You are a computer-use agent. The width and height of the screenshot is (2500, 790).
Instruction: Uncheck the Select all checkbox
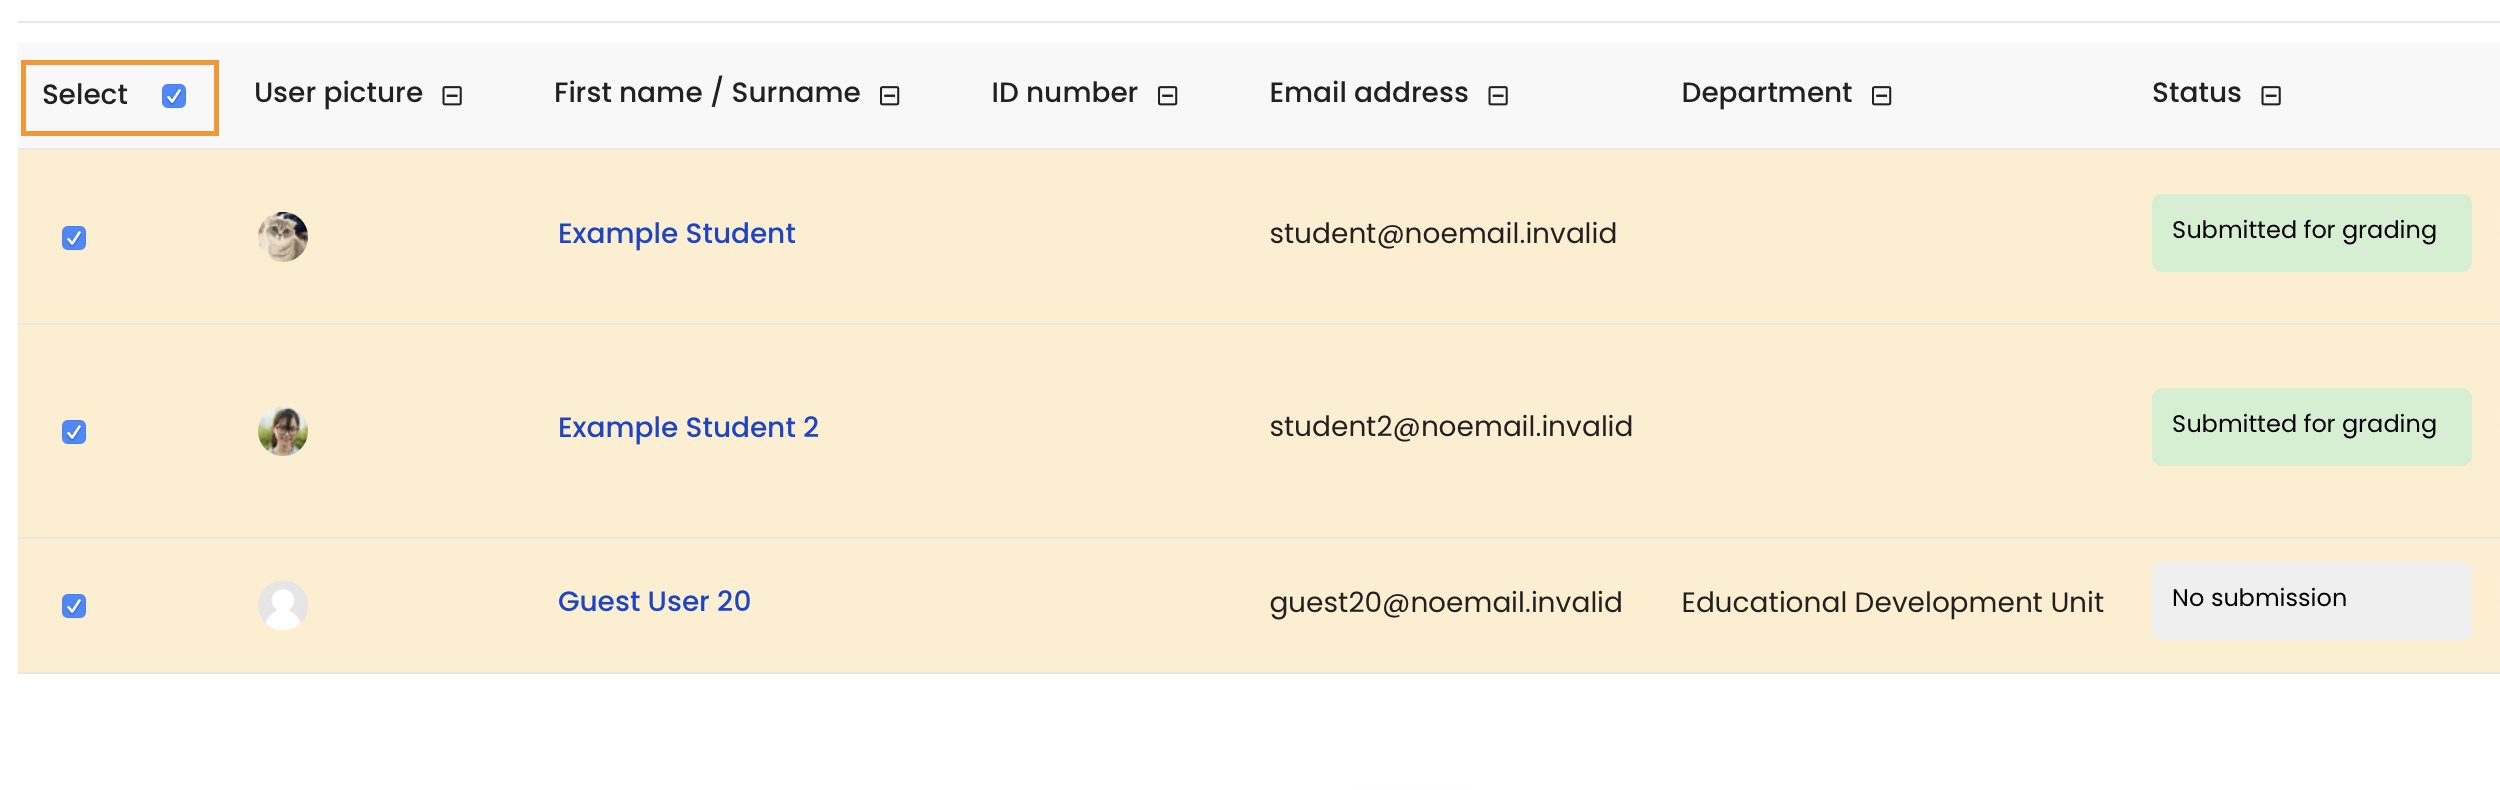click(174, 96)
